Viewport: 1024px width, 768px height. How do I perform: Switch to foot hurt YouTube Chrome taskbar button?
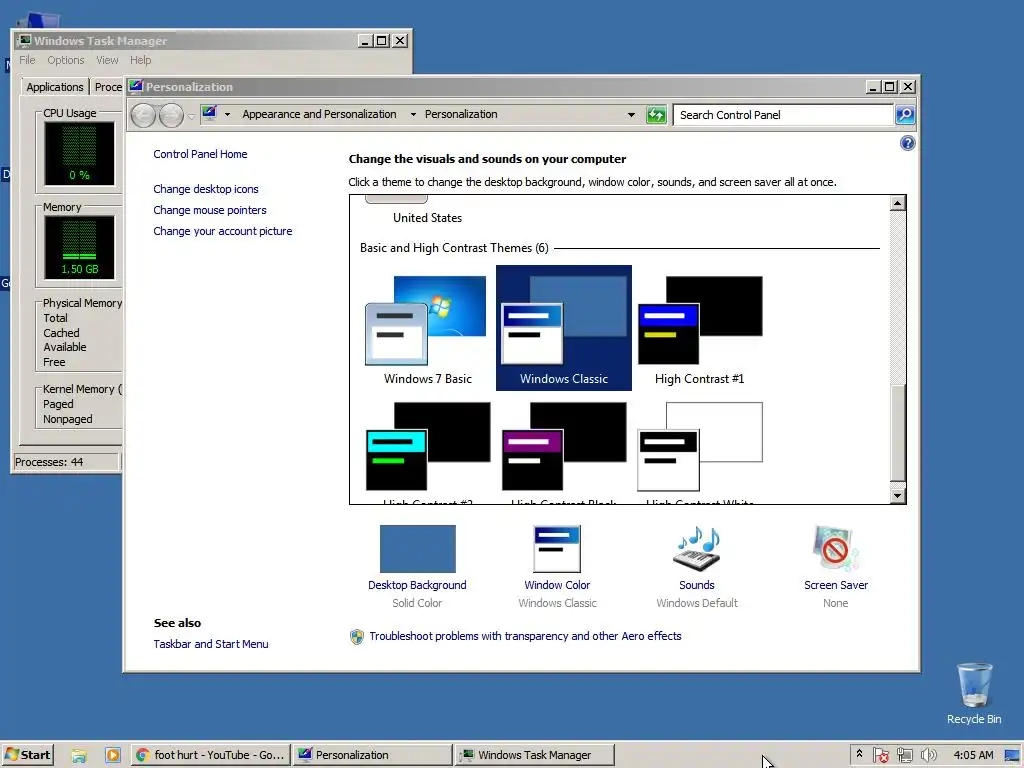(210, 755)
